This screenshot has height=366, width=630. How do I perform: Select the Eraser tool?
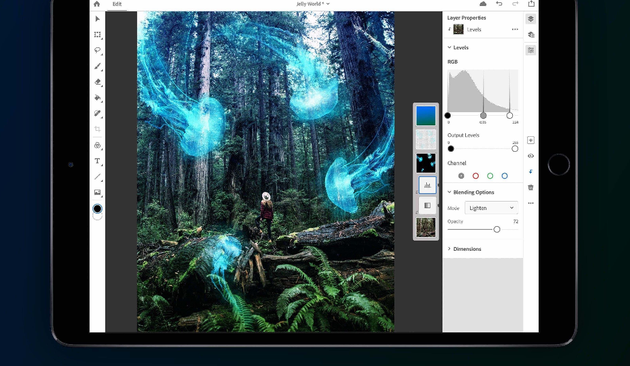pyautogui.click(x=97, y=82)
